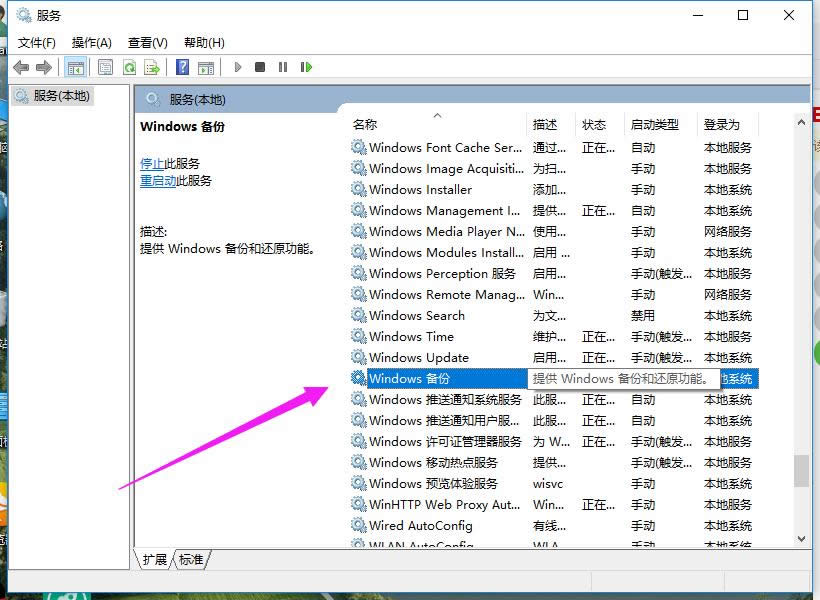Screen dimensions: 820x600
Task: Open the 文件(F) menu
Action: pyautogui.click(x=37, y=42)
